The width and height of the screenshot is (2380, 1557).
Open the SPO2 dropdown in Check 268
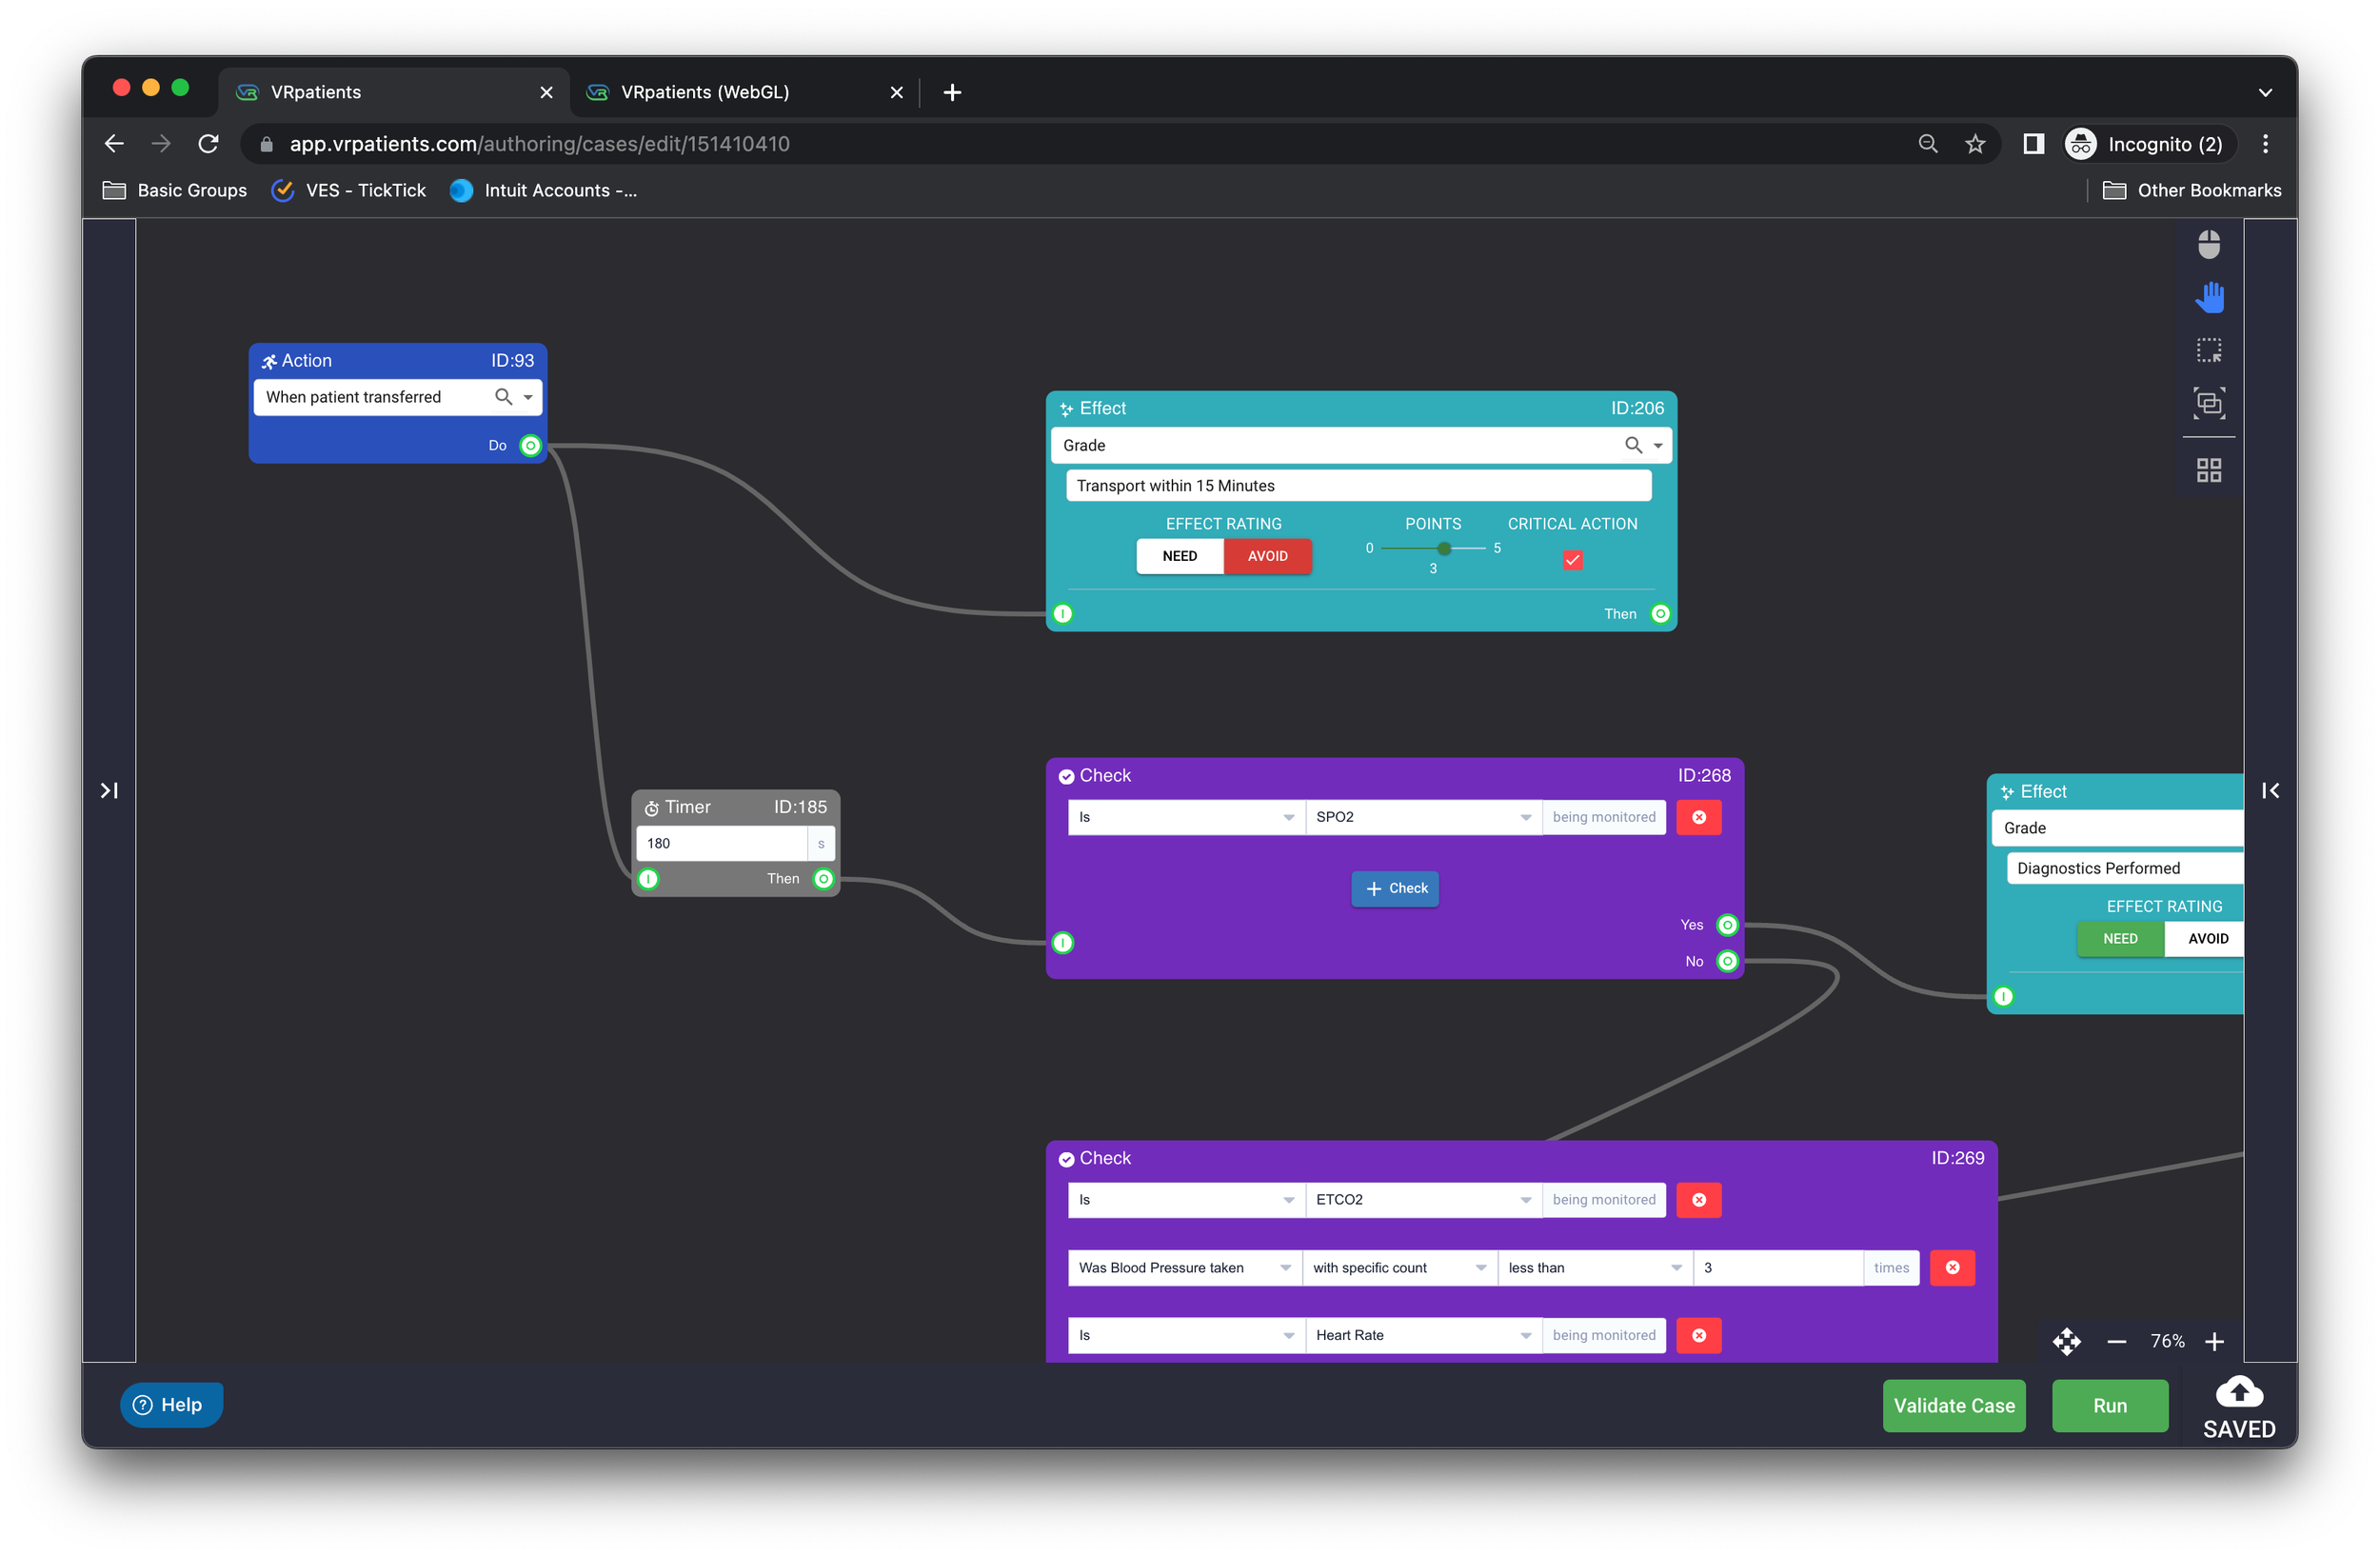(1422, 817)
